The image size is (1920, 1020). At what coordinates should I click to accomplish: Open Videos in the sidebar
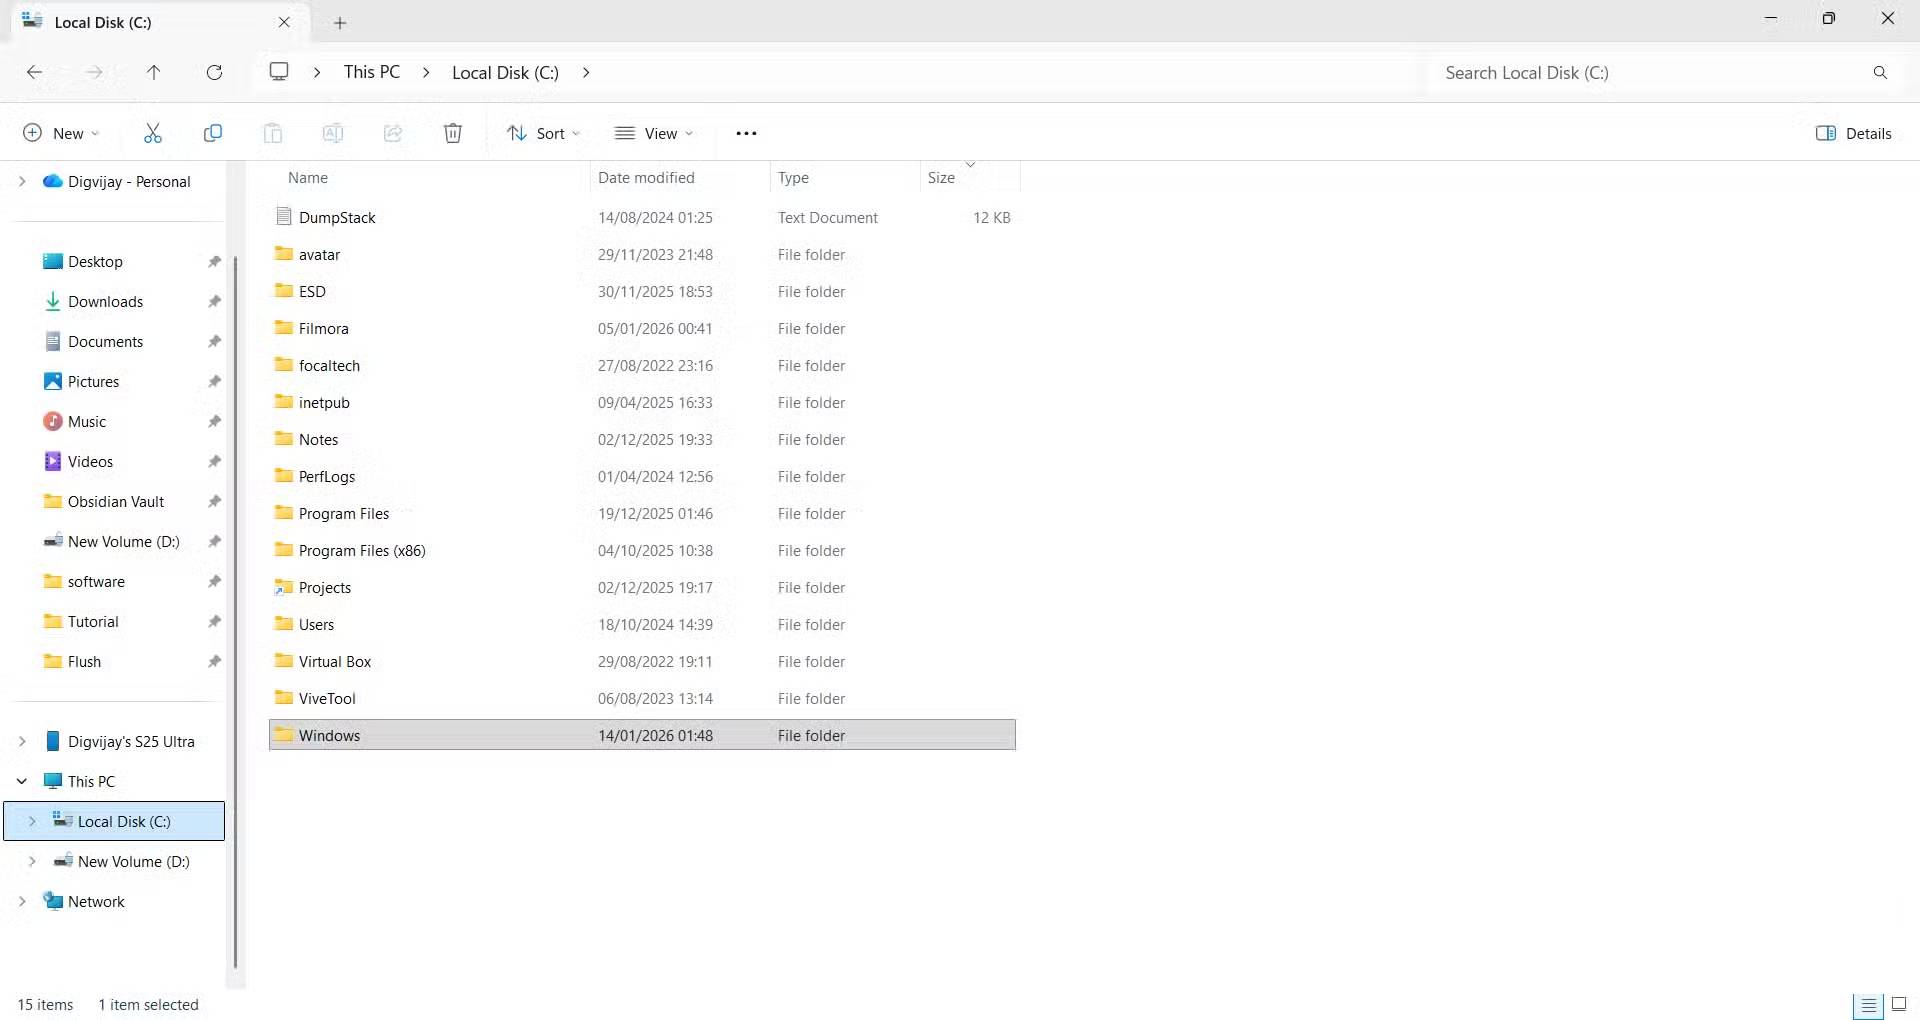[x=90, y=462]
